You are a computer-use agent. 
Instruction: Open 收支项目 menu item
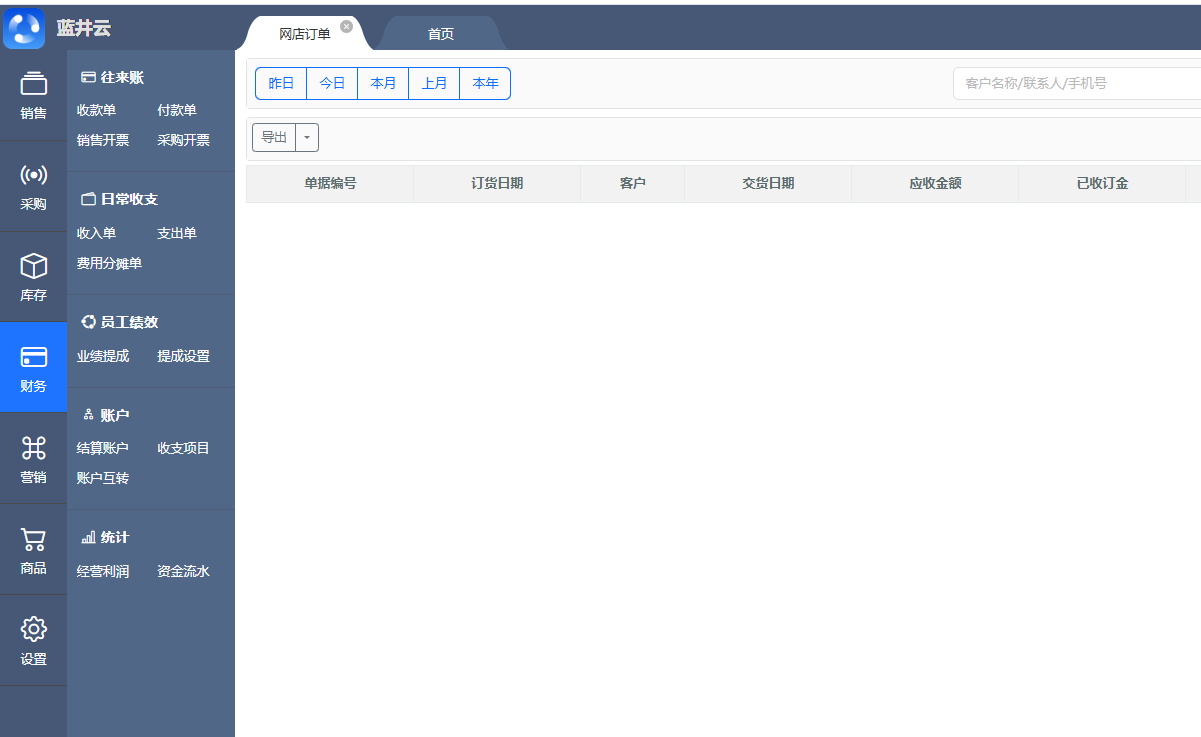coord(183,448)
